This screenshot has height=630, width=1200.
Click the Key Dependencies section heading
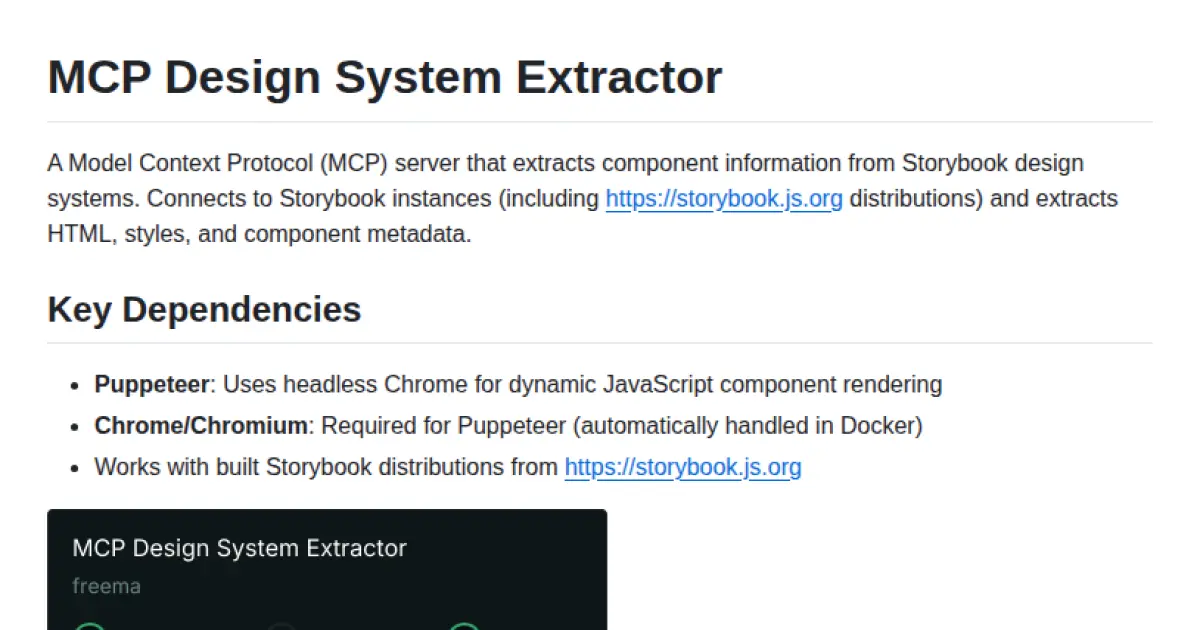pyautogui.click(x=204, y=309)
